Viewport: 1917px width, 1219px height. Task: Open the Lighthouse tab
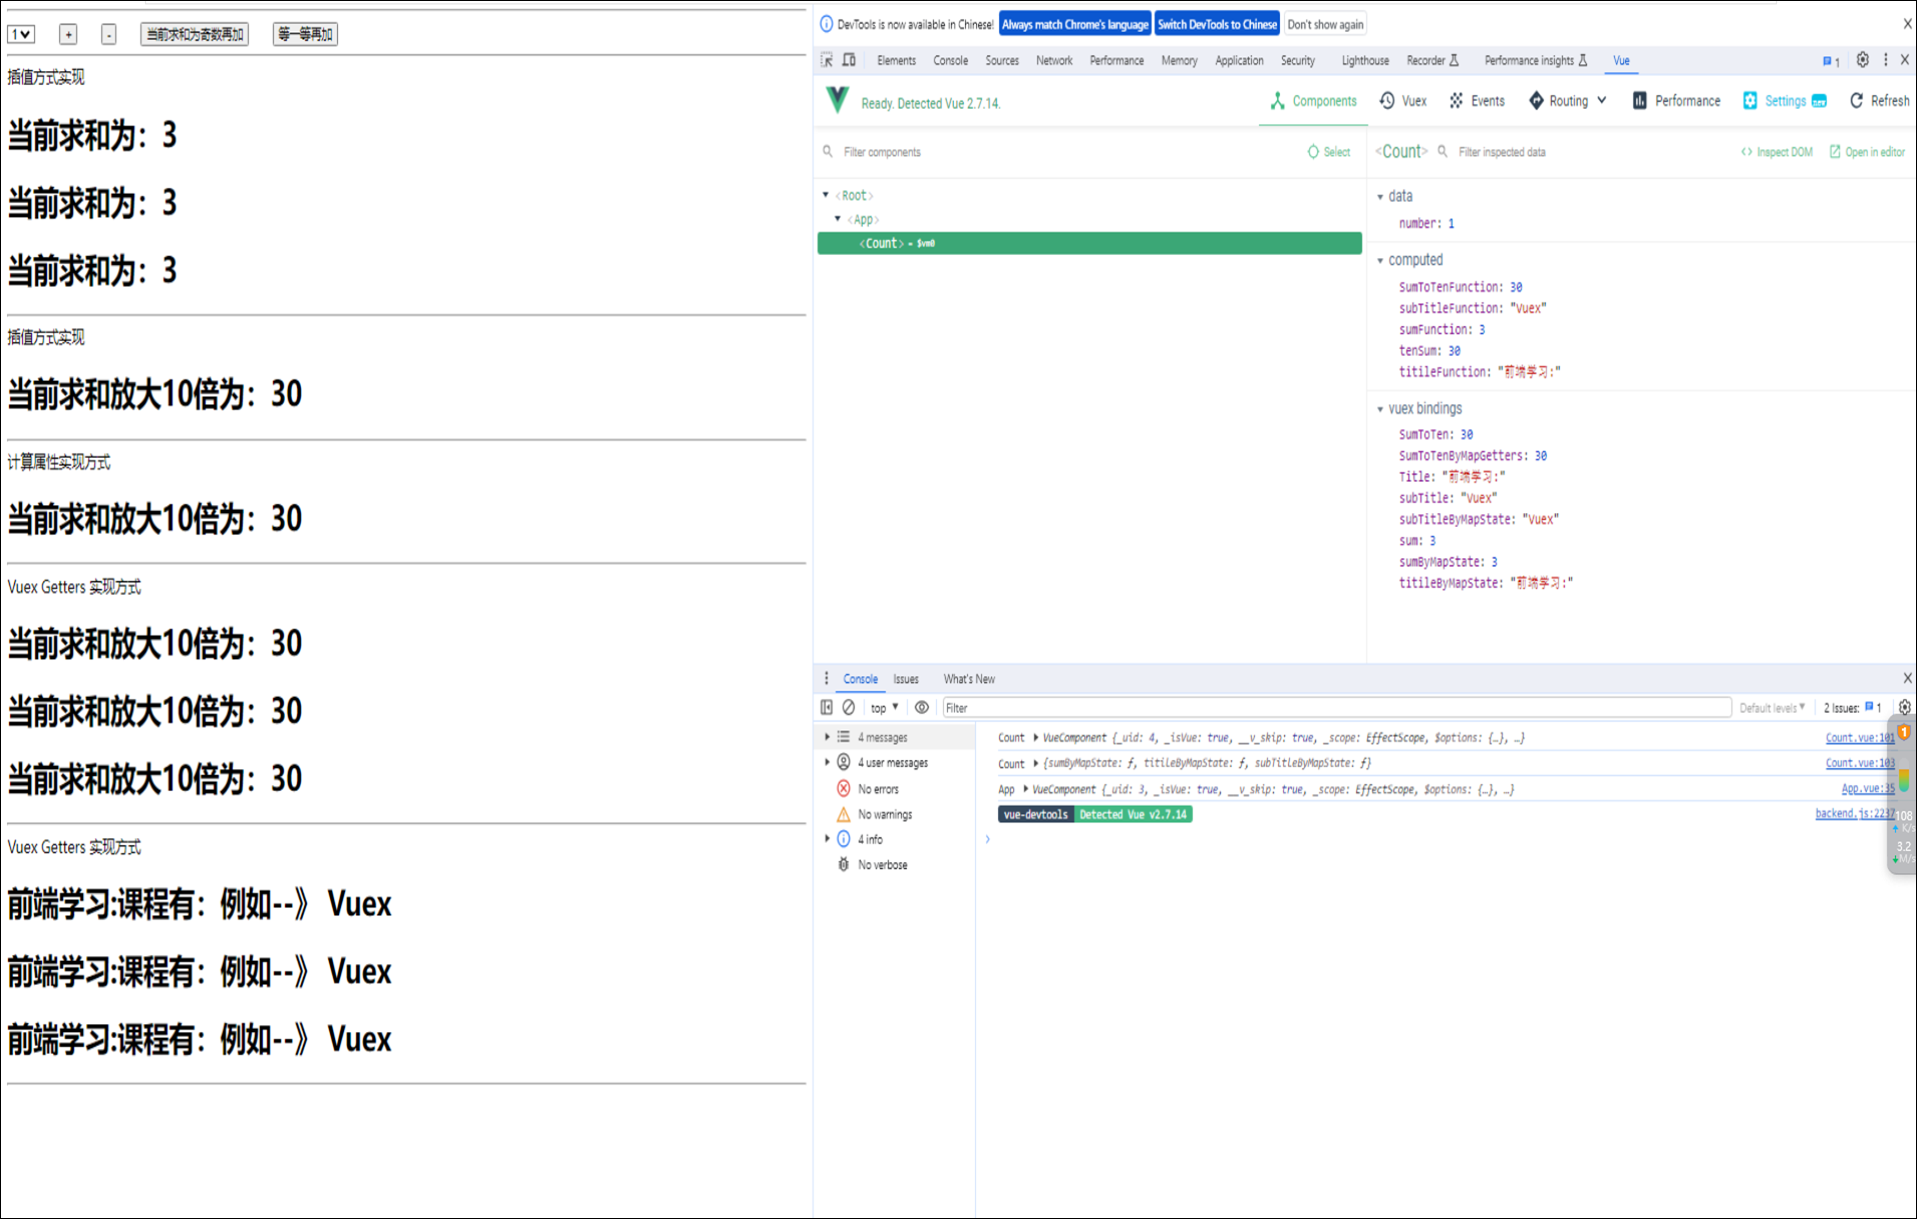tap(1365, 61)
